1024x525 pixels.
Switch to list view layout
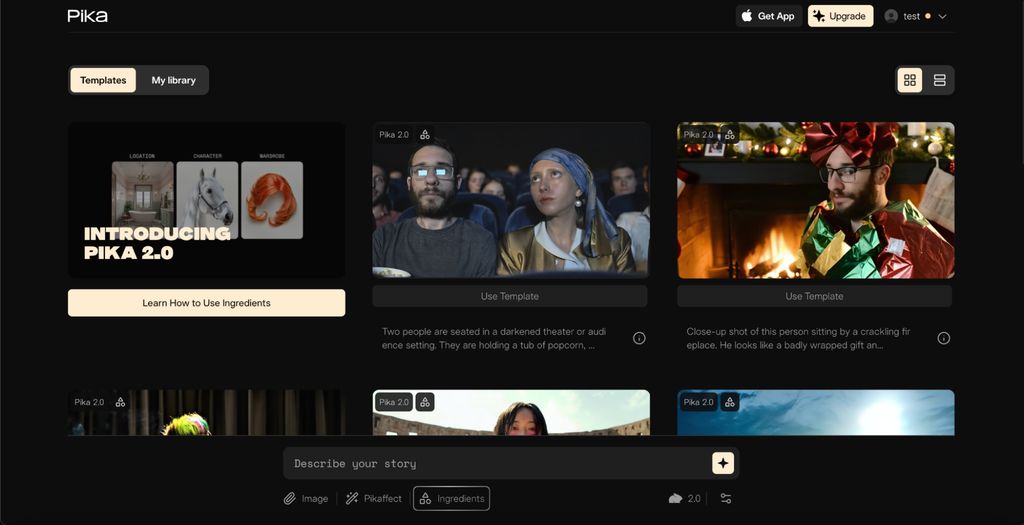939,80
